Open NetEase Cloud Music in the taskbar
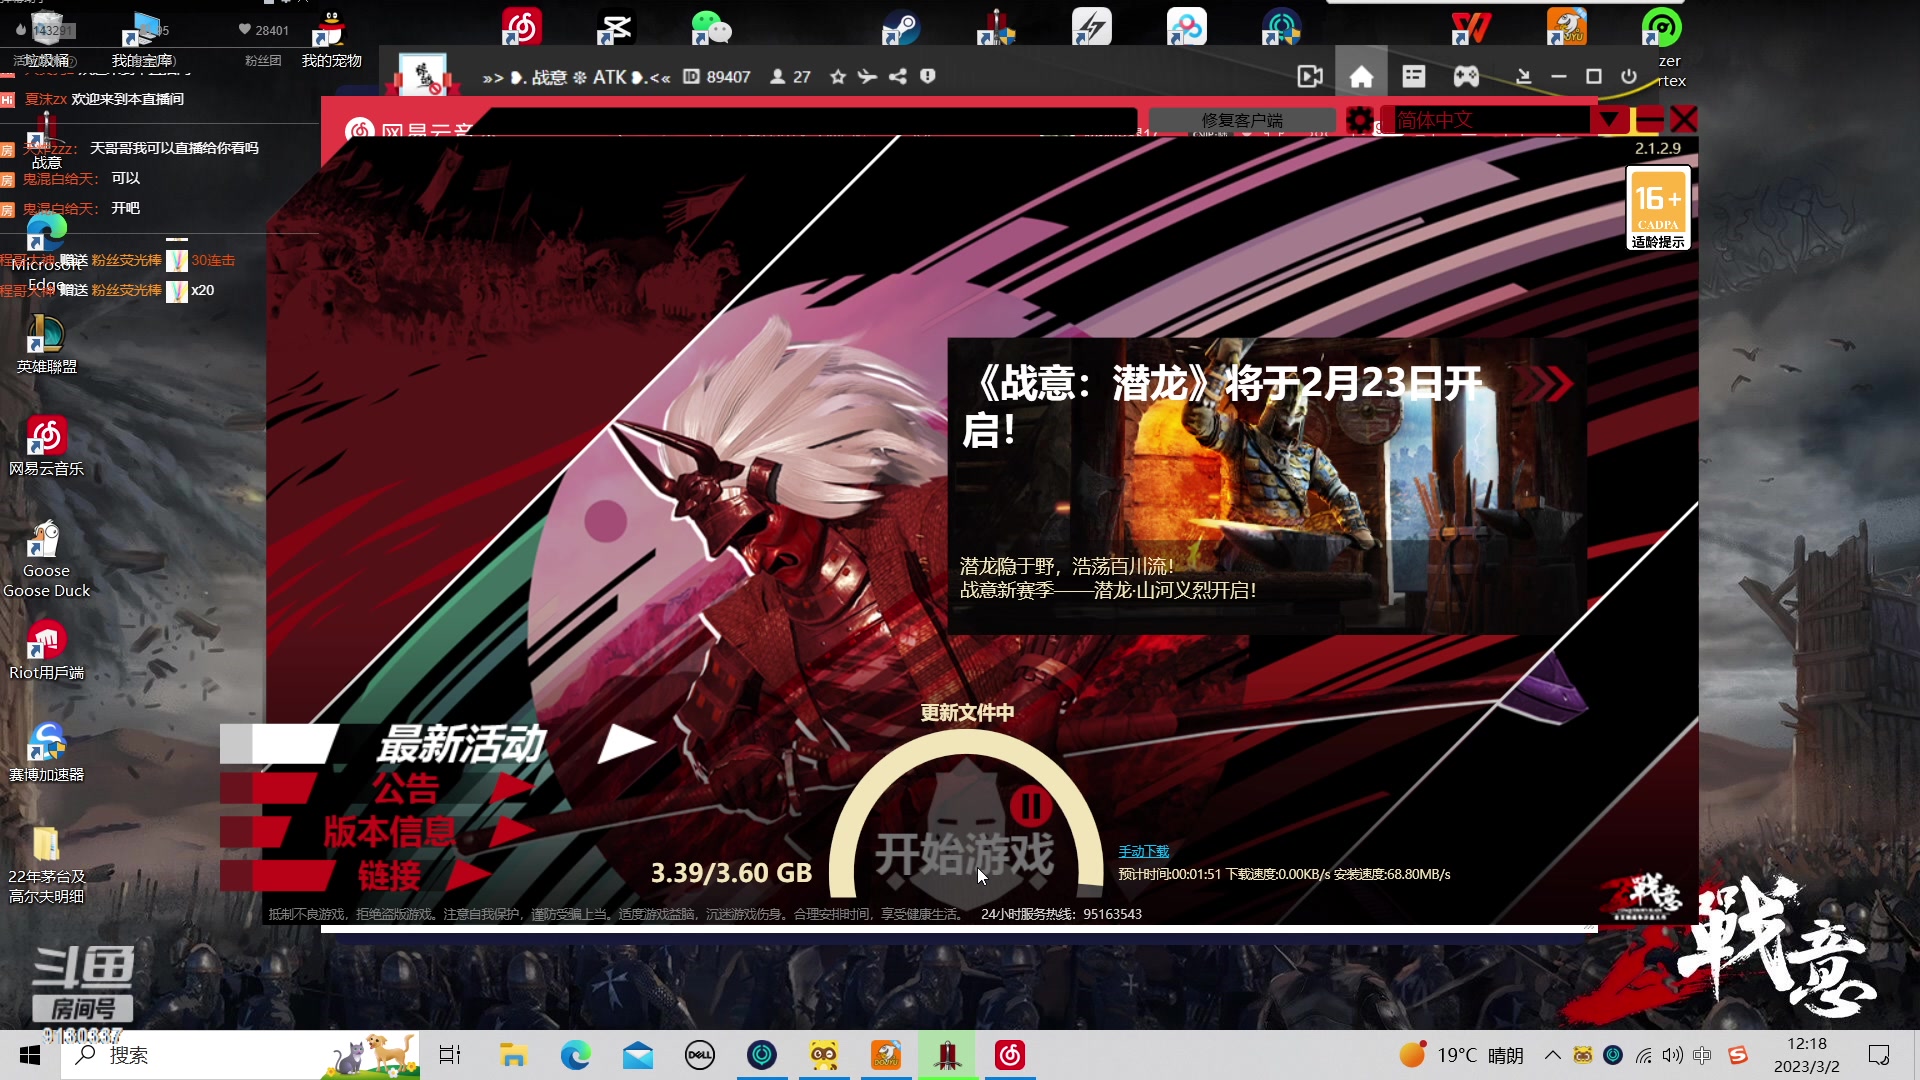Screen dimensions: 1920x1080 tap(1009, 1055)
